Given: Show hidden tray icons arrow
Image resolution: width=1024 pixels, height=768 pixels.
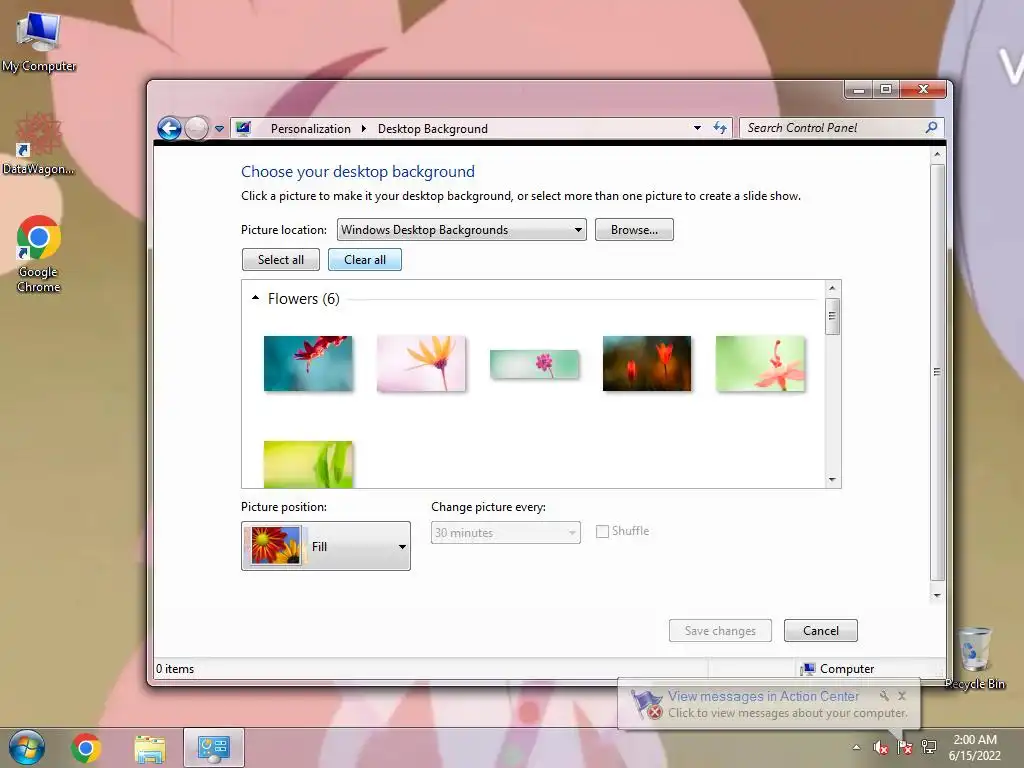Looking at the screenshot, I should [856, 747].
